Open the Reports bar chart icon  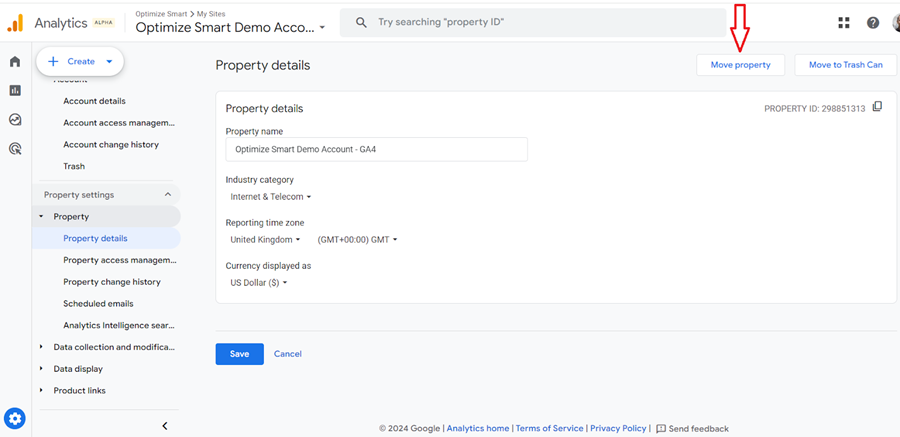pyautogui.click(x=15, y=90)
